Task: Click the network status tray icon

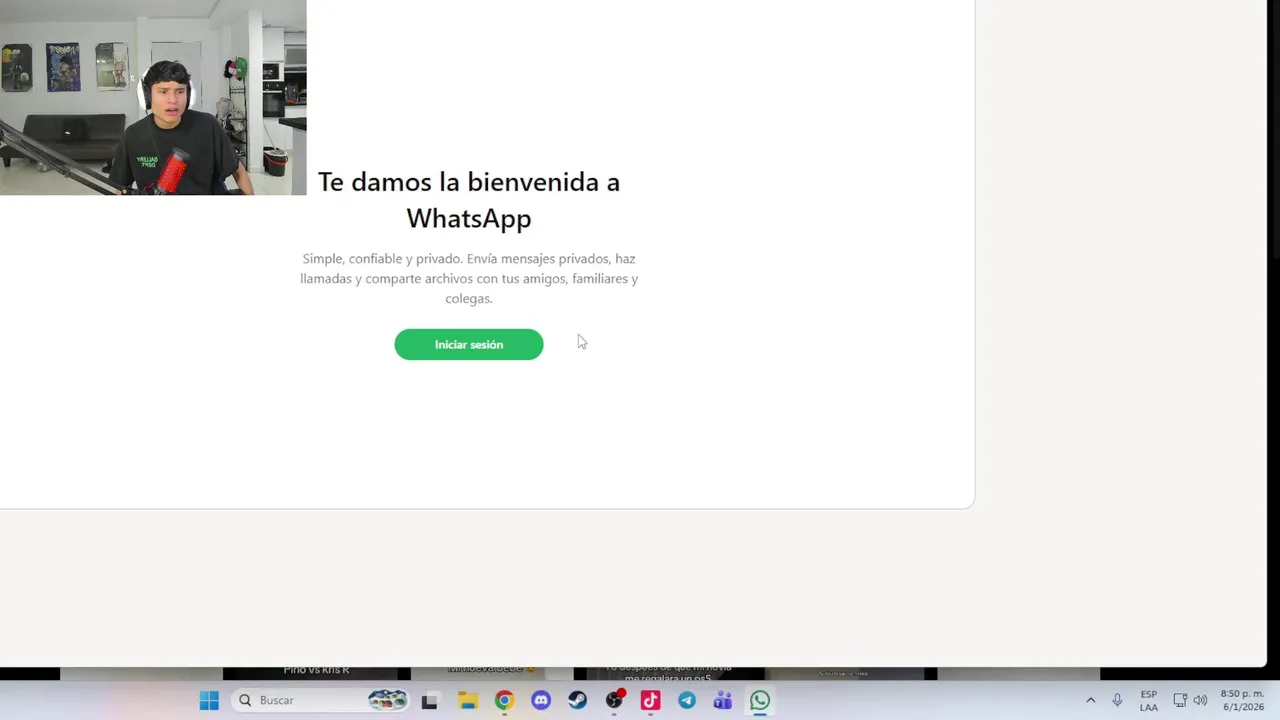Action: [1180, 700]
